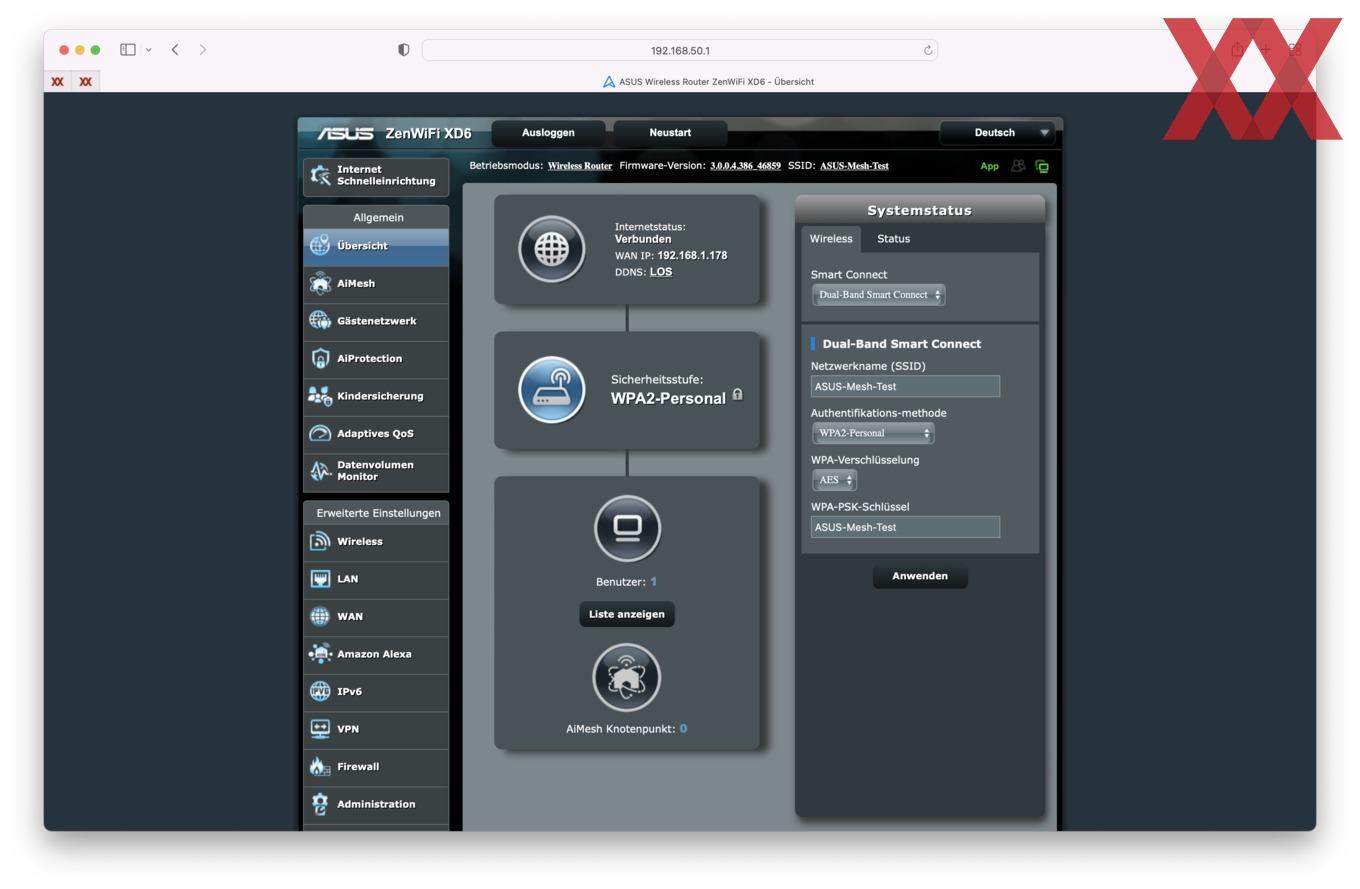Screen dimensions: 1360x889
Task: Open the Authentifikations-methode dropdown
Action: click(873, 433)
